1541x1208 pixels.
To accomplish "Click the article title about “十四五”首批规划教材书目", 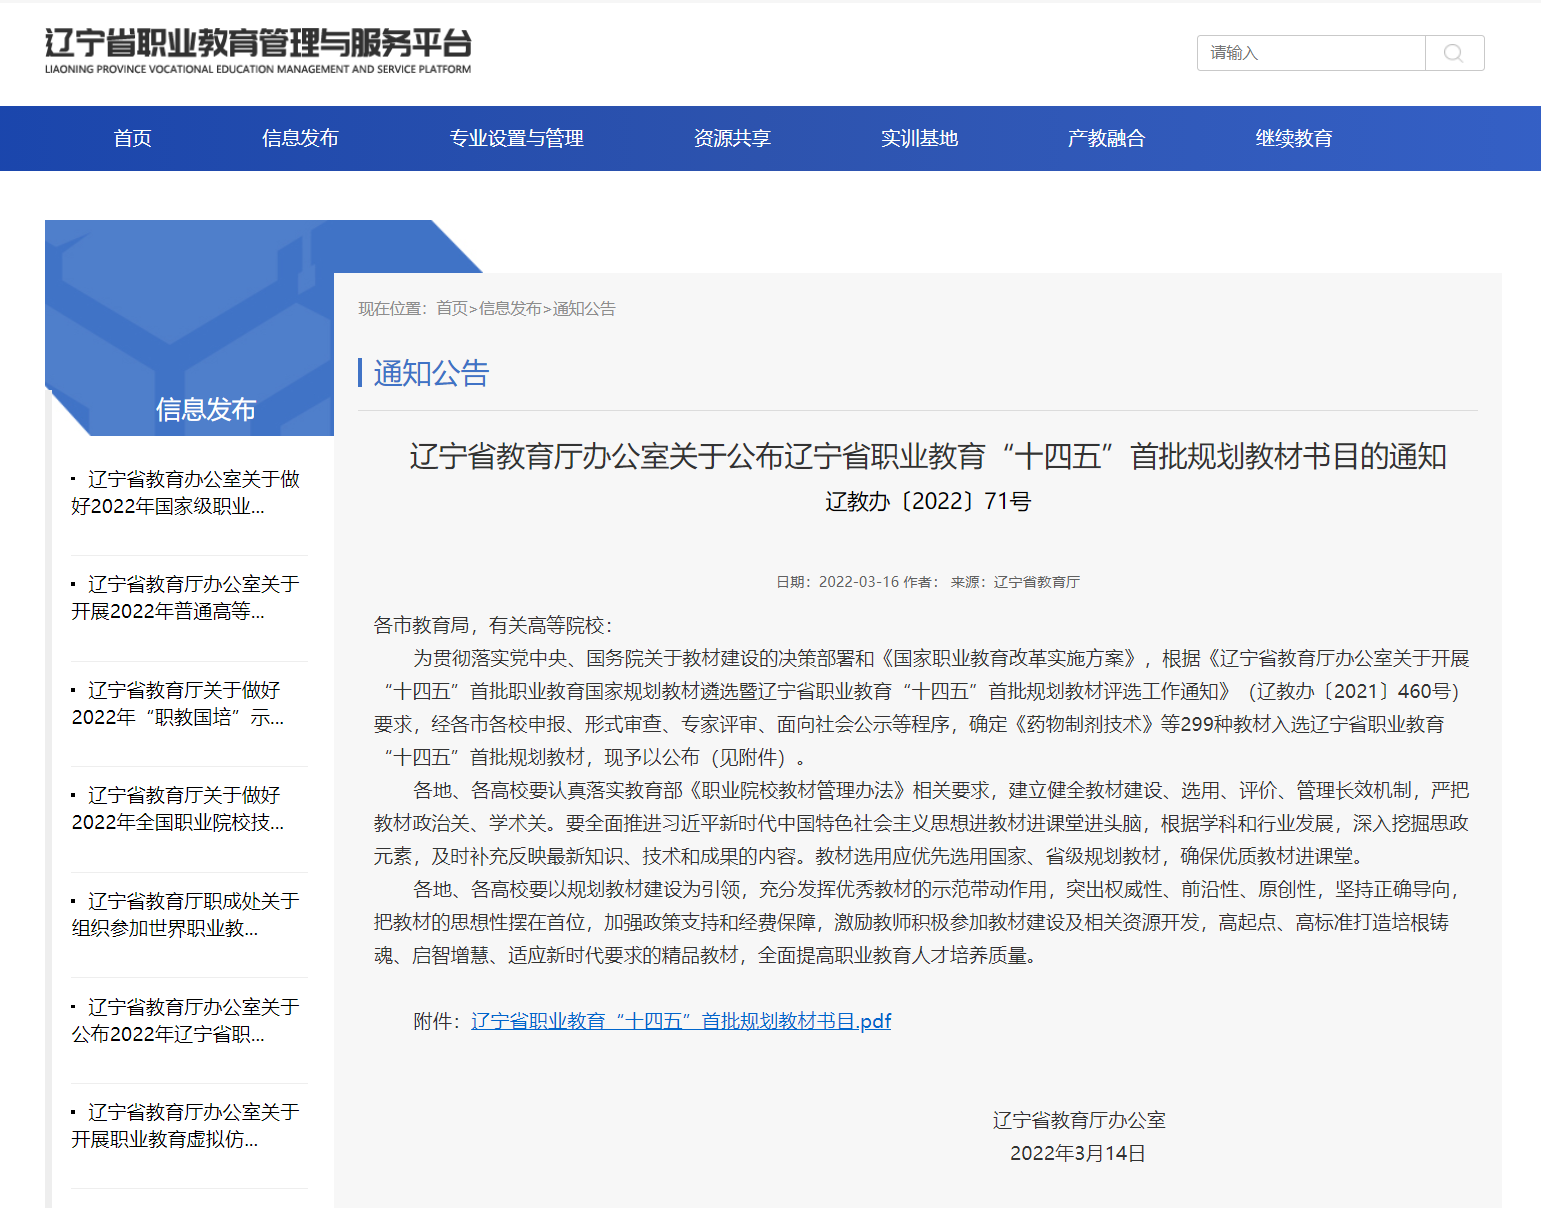I will (x=928, y=456).
